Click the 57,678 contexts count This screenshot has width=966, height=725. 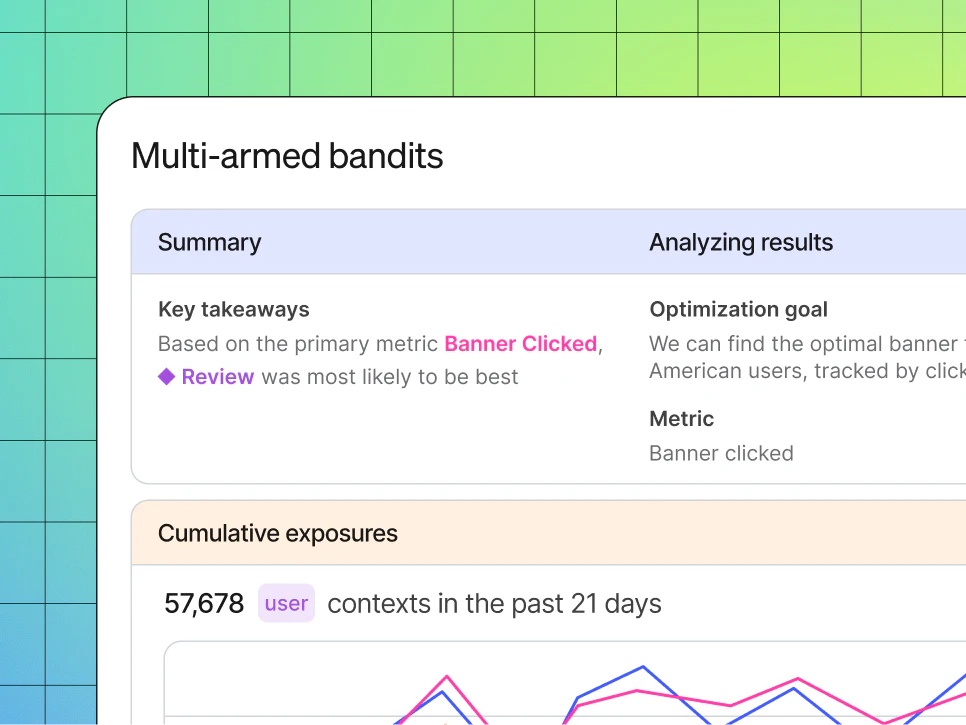point(204,604)
